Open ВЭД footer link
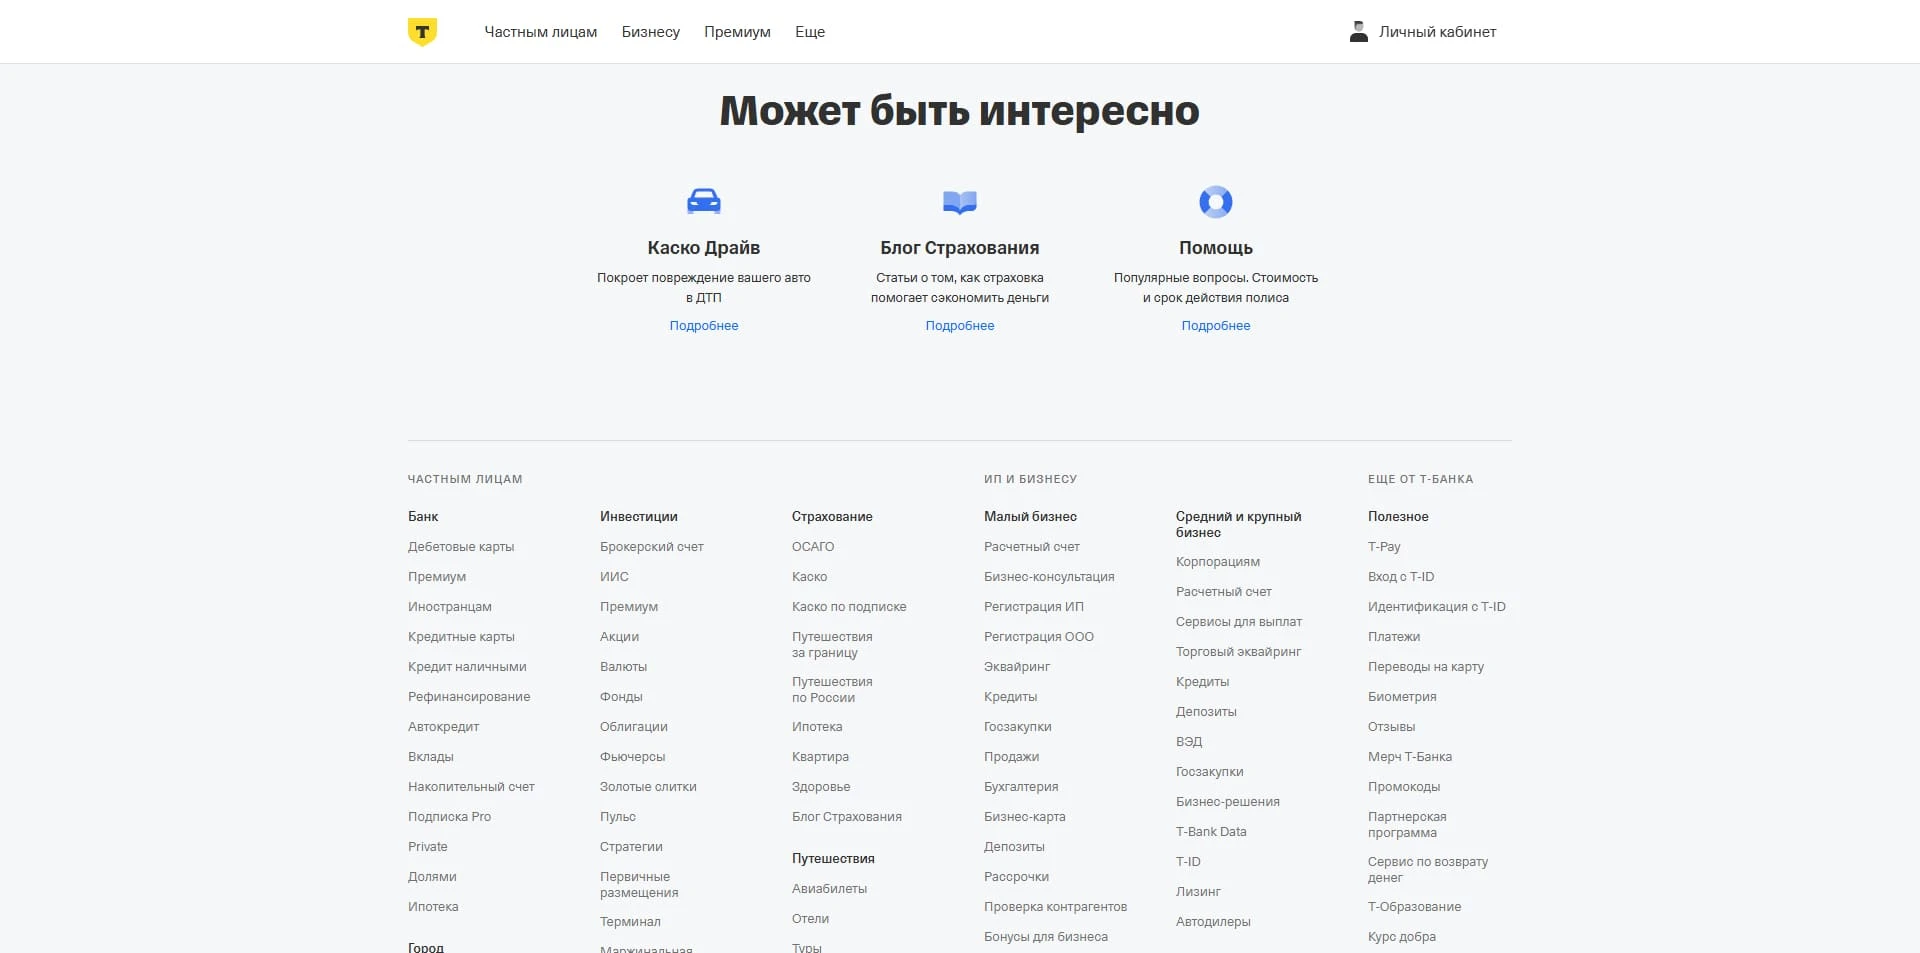 click(1189, 742)
